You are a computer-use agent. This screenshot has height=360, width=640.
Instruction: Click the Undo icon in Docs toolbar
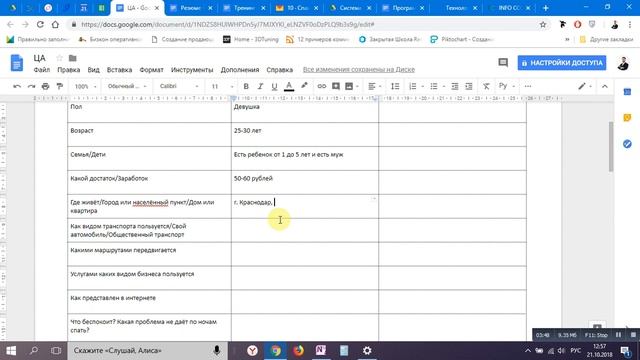click(17, 87)
